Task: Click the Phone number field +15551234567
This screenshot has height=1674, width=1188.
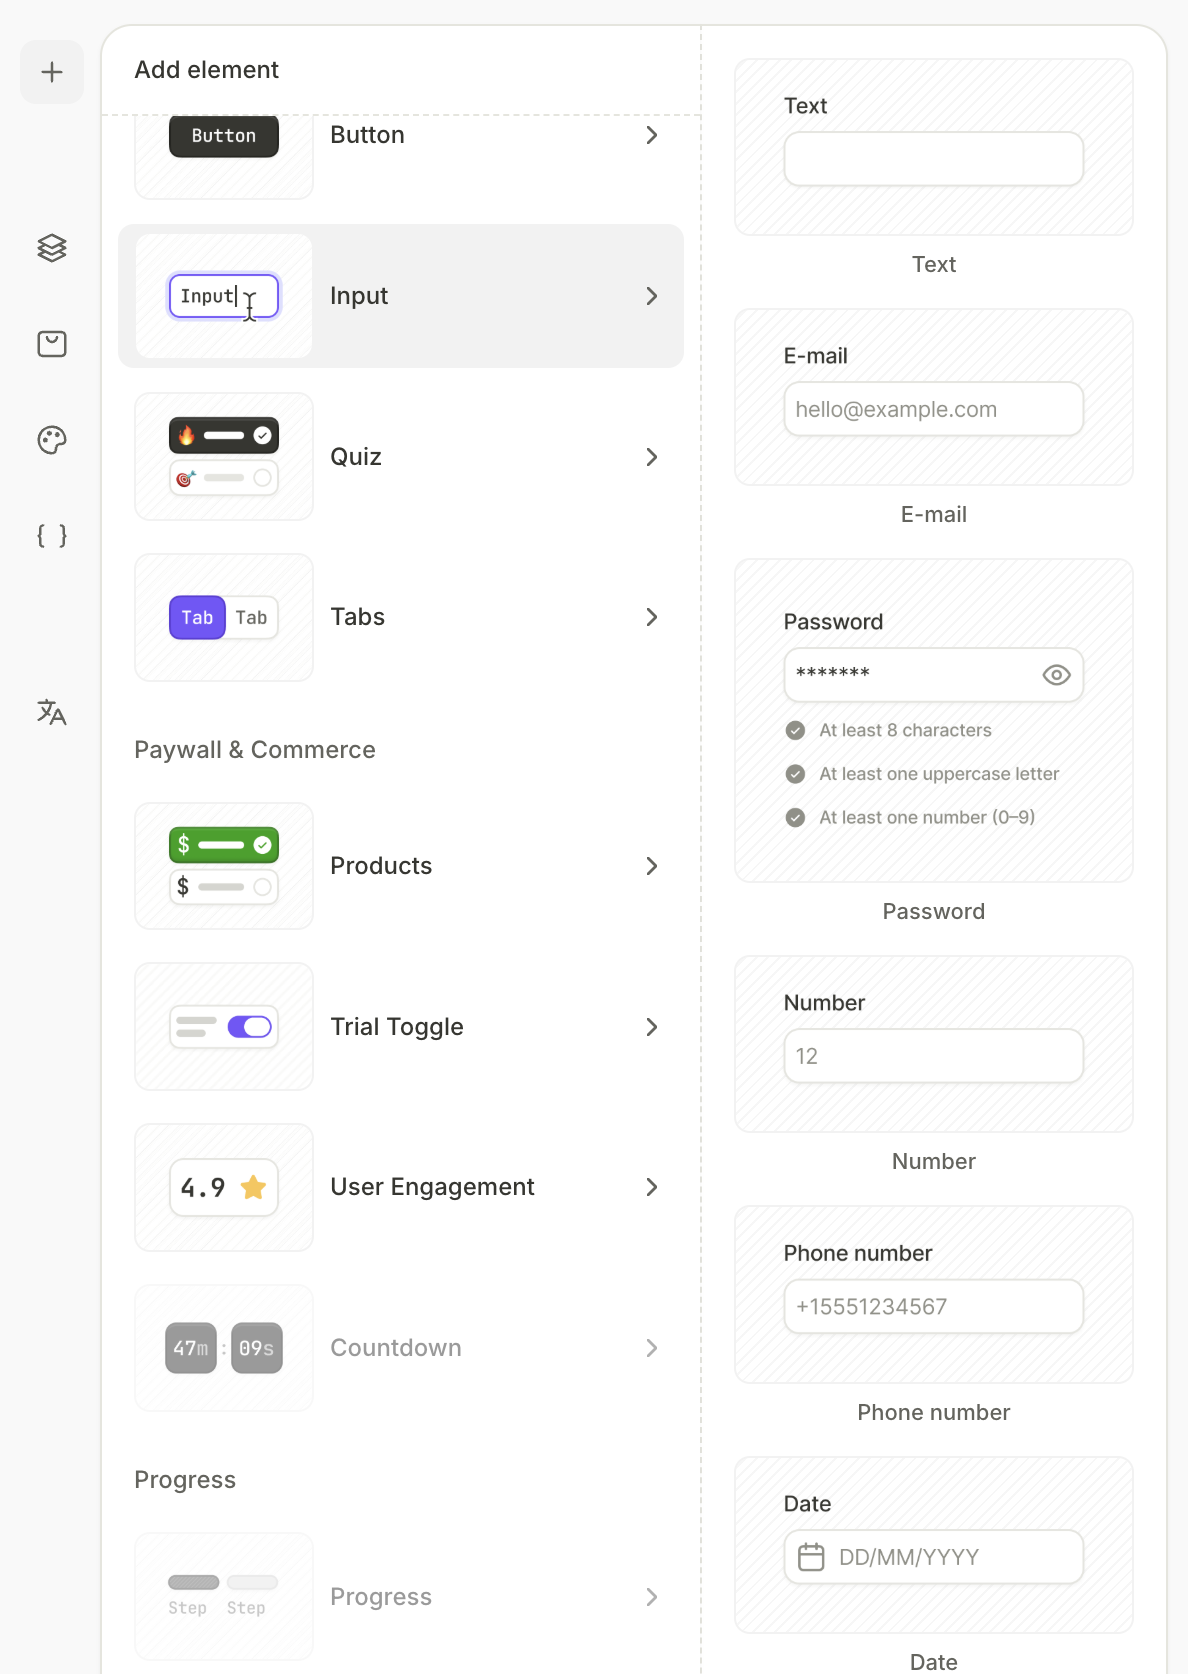Action: [x=934, y=1306]
